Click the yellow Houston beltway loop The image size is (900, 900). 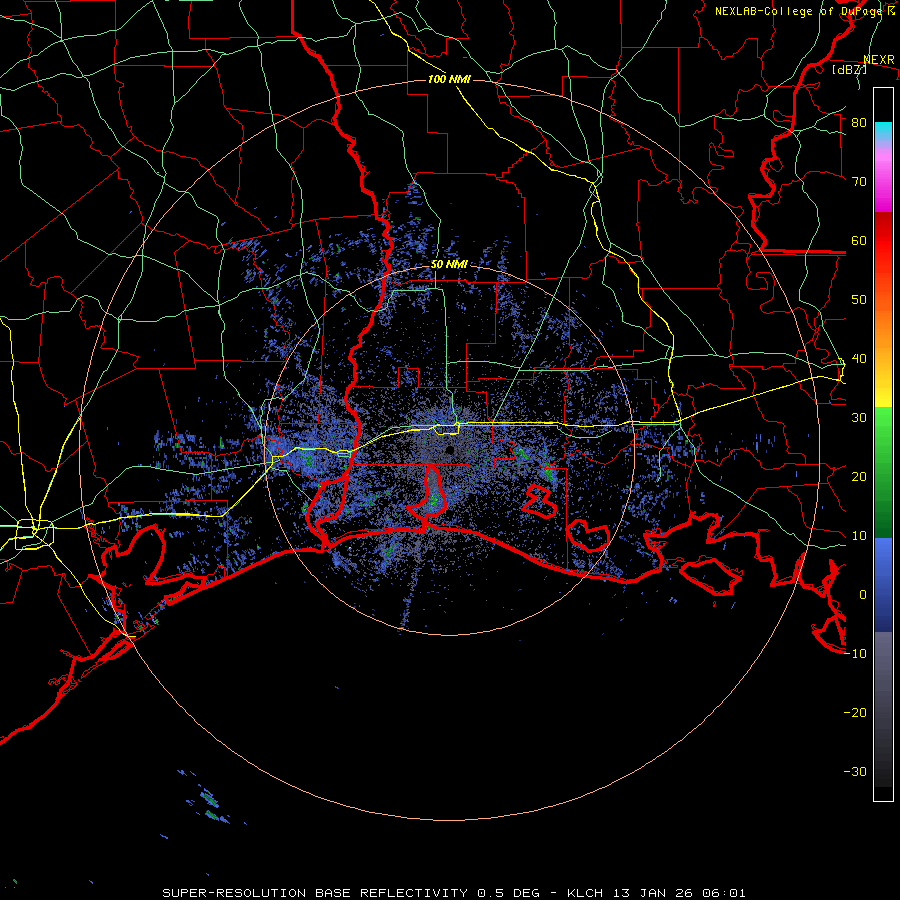[x=34, y=534]
